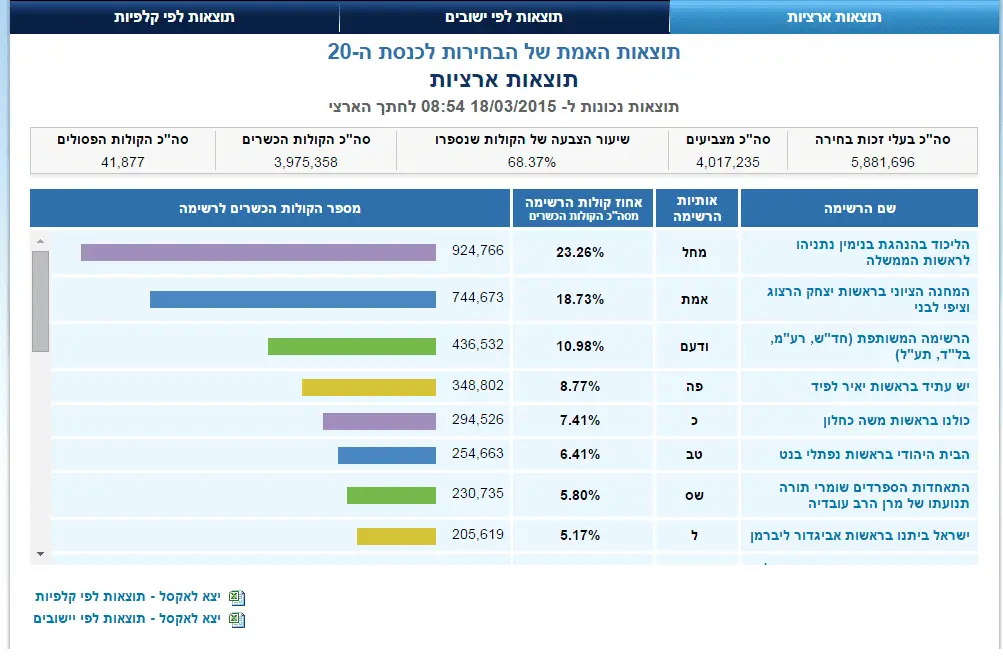Click Likud's purple vote bar
This screenshot has height=672, width=1003.
tap(260, 253)
